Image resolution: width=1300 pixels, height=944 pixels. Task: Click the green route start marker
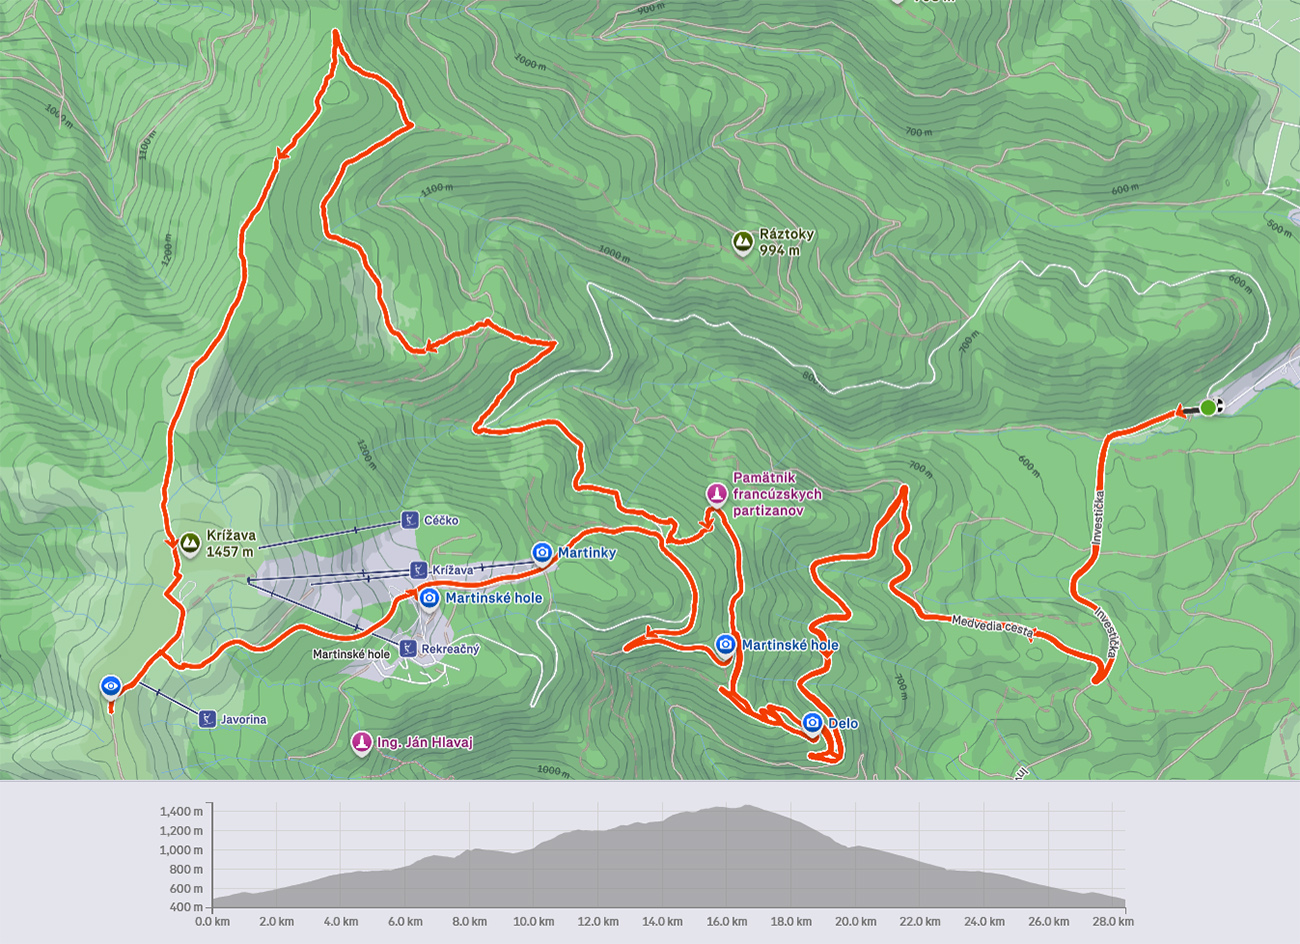pos(1208,407)
